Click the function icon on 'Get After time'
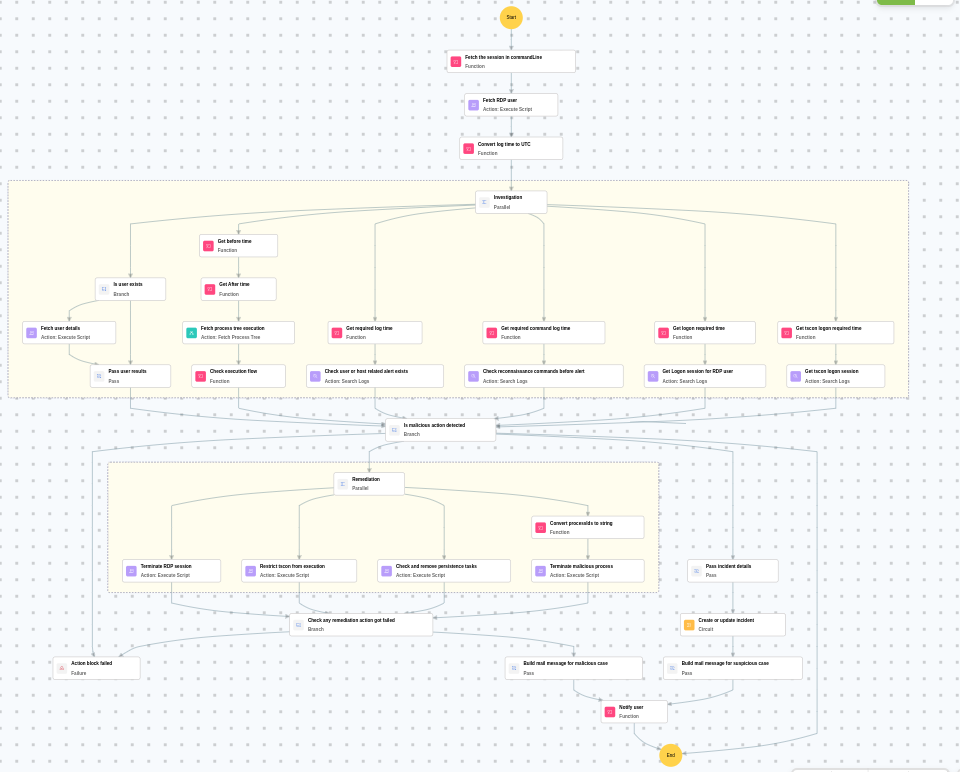 210,289
